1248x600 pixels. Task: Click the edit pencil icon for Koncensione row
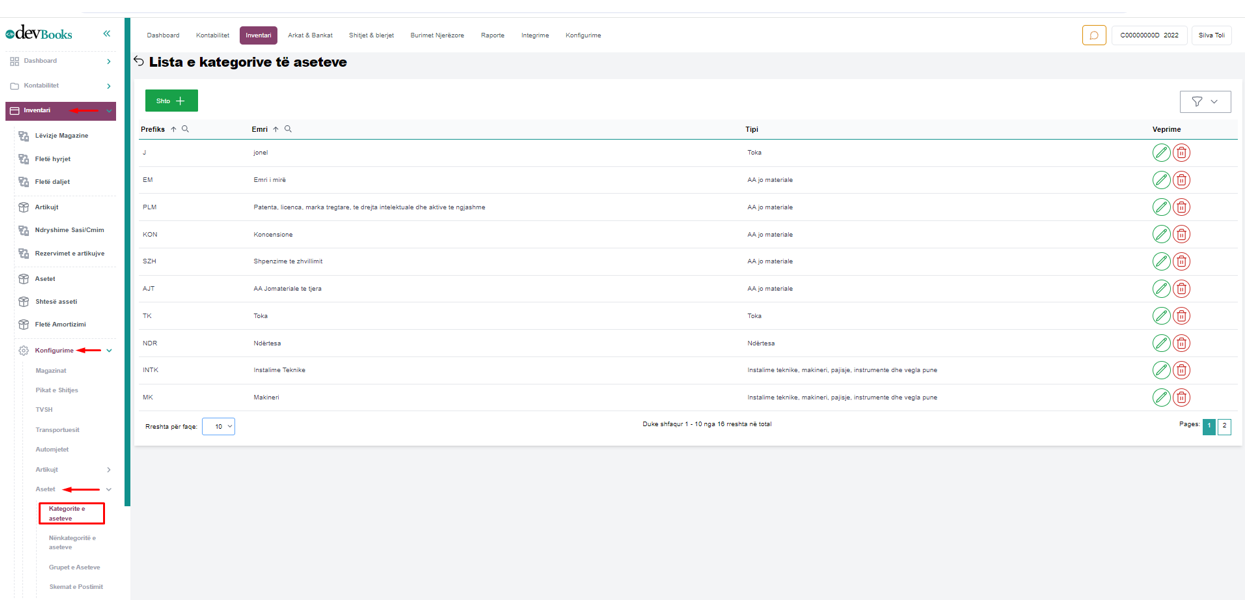[x=1160, y=234]
